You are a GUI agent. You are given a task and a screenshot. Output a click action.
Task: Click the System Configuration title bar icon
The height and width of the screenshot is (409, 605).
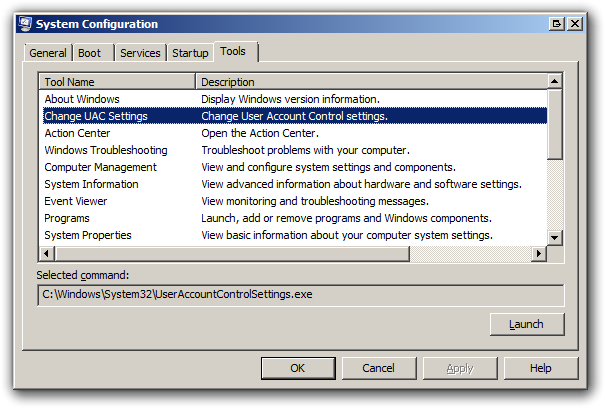(25, 24)
